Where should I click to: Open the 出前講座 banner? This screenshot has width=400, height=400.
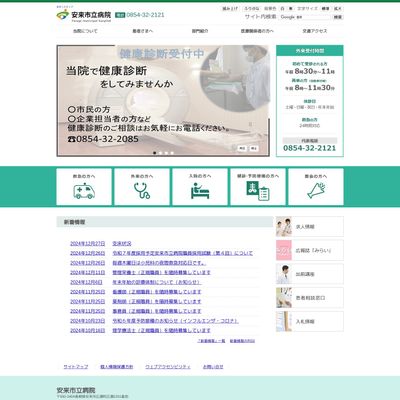coord(310,274)
